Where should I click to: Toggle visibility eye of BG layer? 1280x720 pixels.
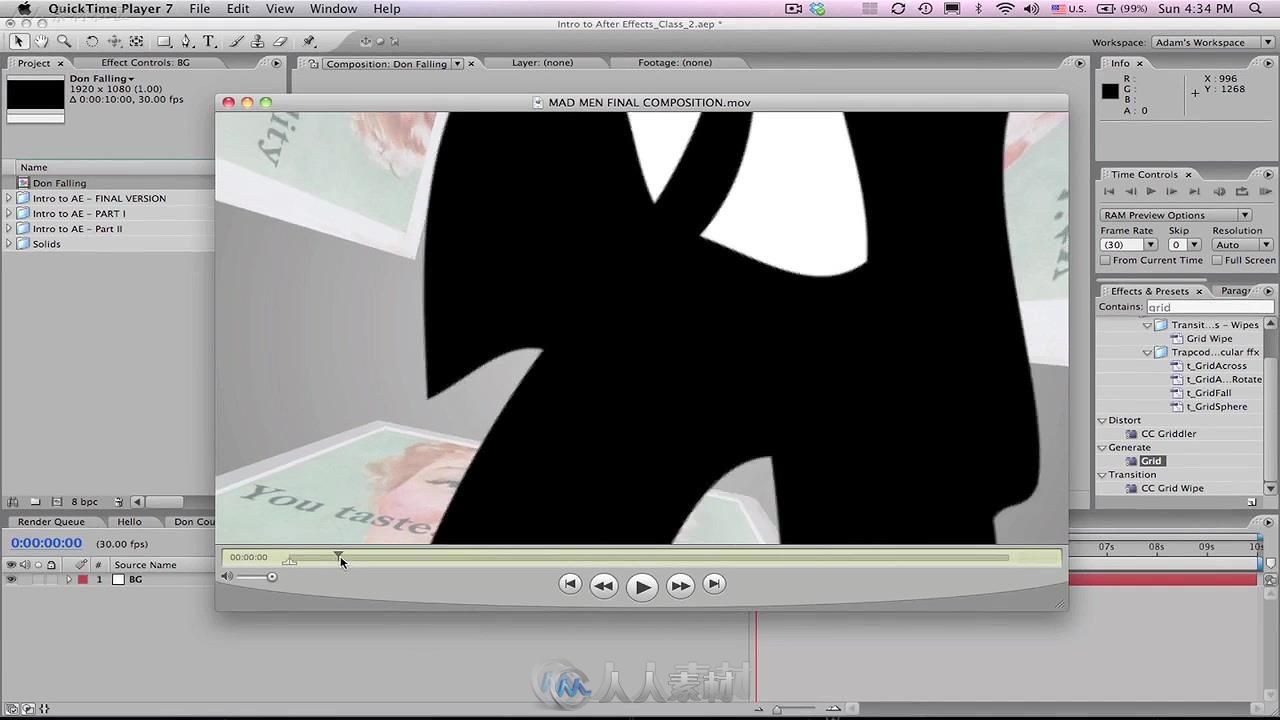click(x=11, y=579)
